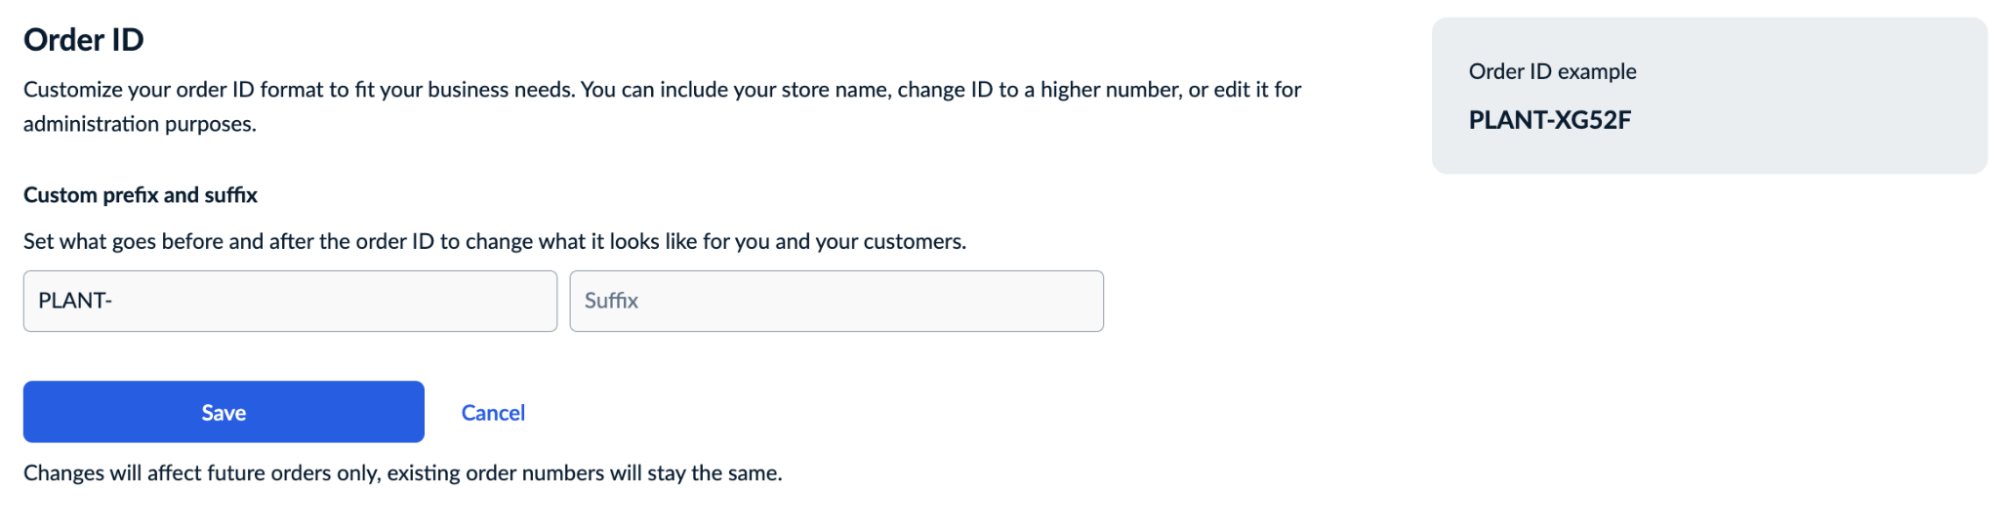Click 'change ID to a higher number' phrase

[1038, 90]
